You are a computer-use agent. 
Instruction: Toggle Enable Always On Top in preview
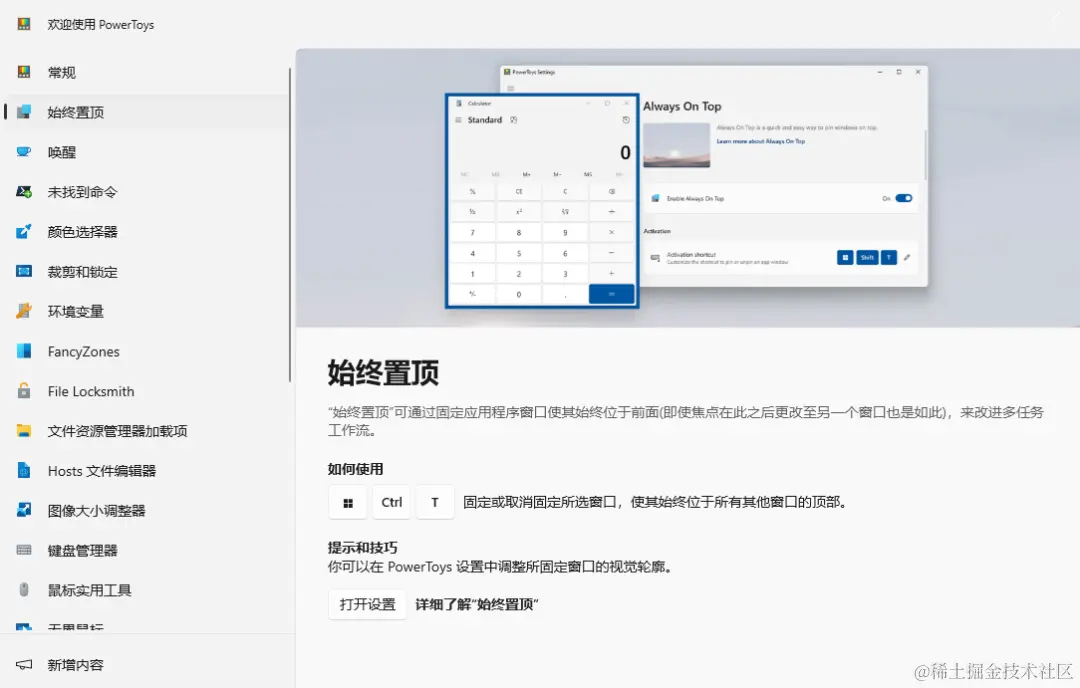pyautogui.click(x=902, y=198)
